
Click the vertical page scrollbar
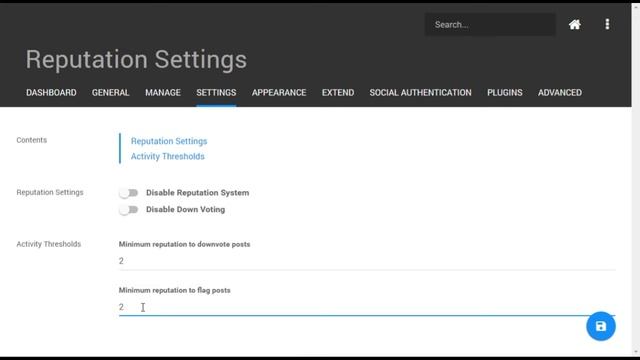pyautogui.click(x=636, y=180)
